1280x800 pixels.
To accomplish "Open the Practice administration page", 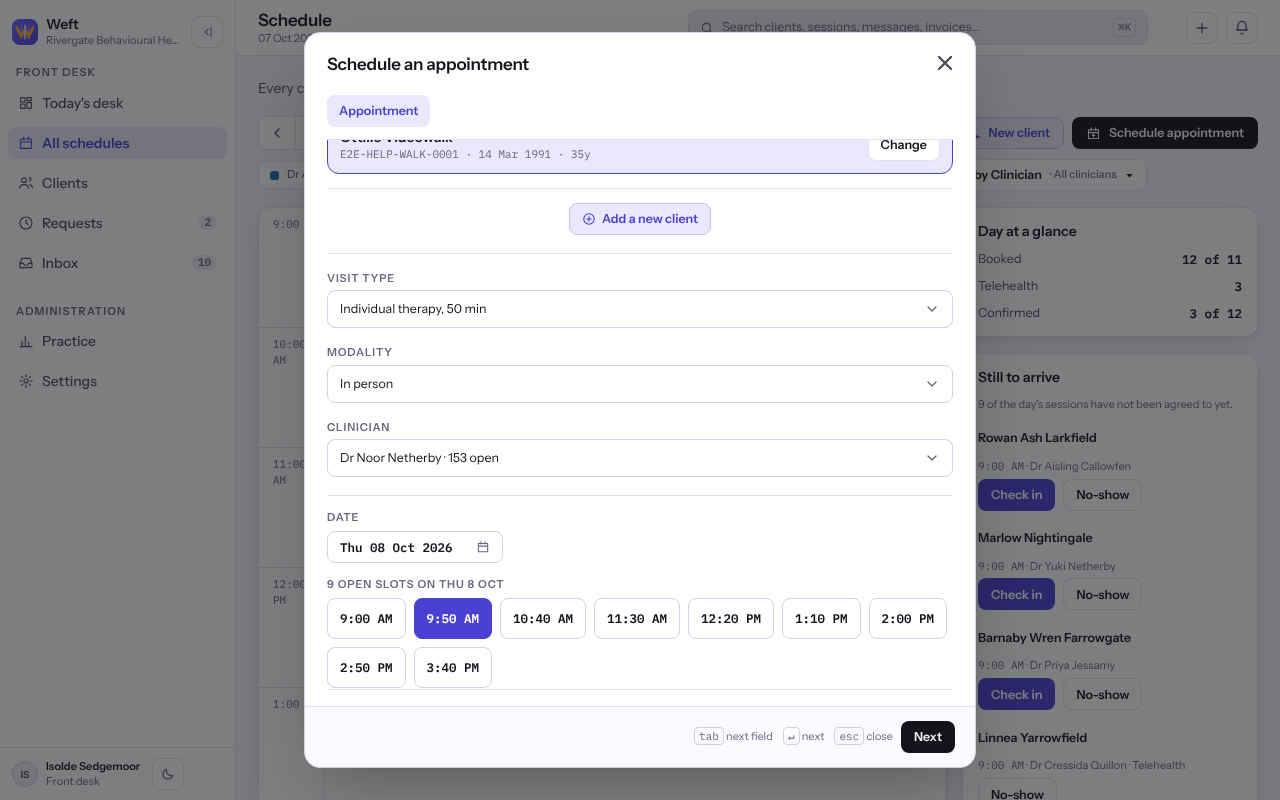I will point(118,341).
